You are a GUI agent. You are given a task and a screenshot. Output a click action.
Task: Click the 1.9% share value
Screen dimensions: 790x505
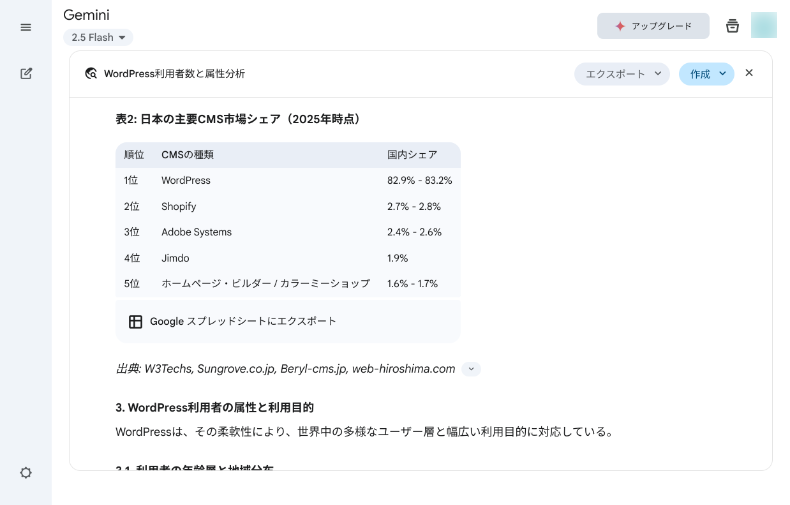tap(398, 258)
